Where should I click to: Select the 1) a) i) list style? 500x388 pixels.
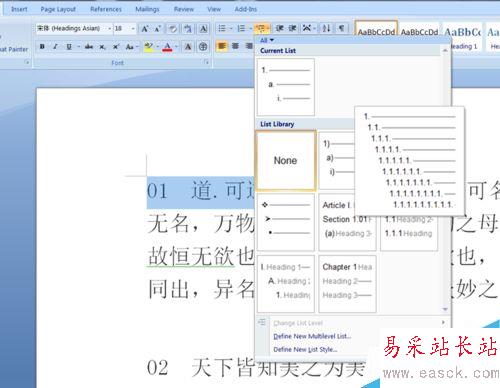point(337,161)
